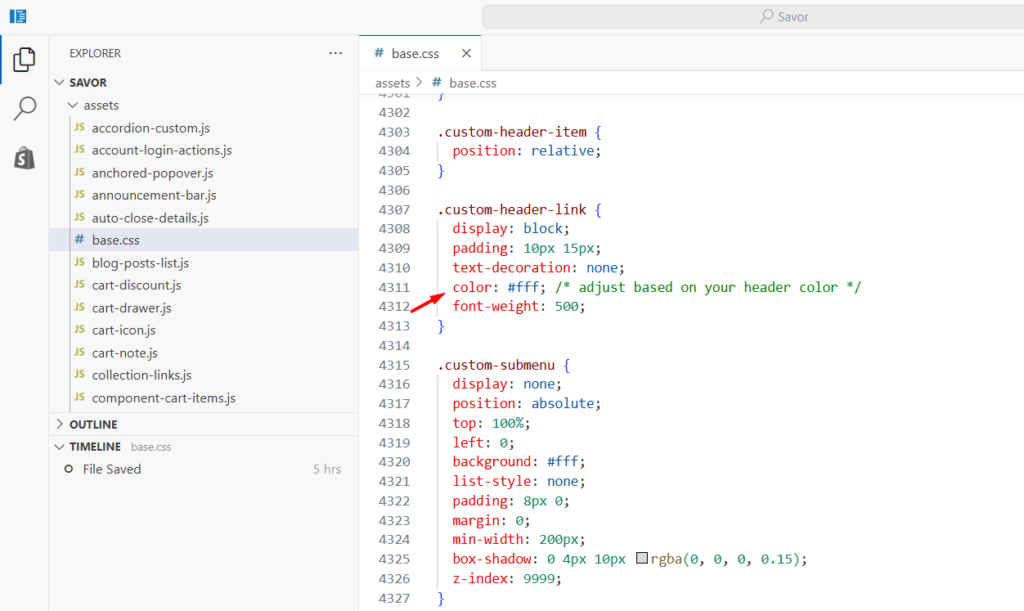Open accordion-custom.js file
The image size is (1024, 611).
(150, 128)
